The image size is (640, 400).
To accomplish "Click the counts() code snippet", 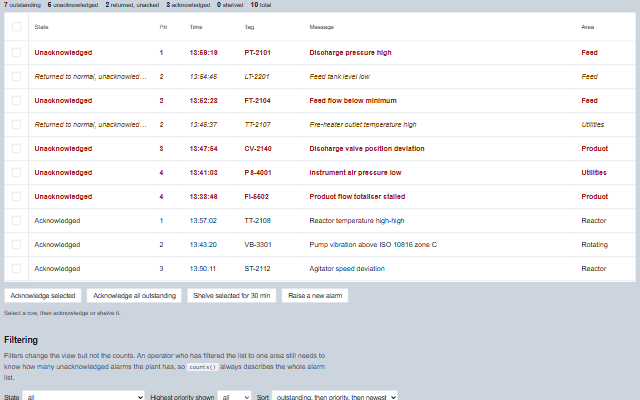I will [x=202, y=367].
